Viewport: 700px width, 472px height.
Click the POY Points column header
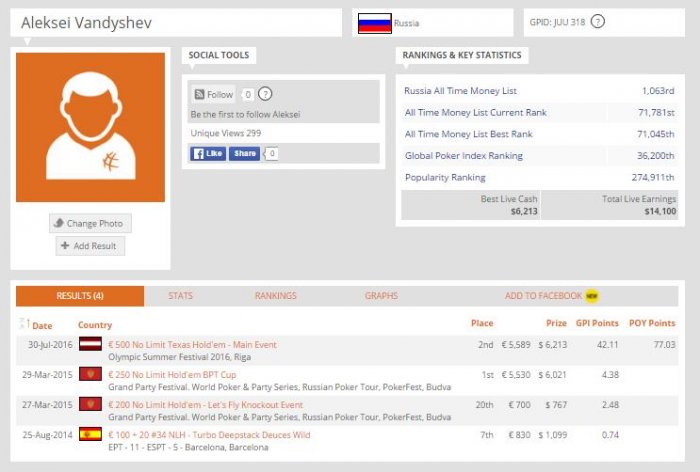click(x=652, y=323)
